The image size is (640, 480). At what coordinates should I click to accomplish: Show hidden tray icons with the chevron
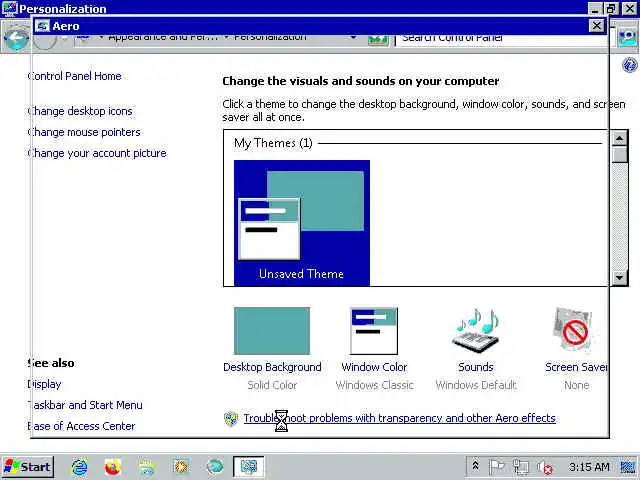(x=475, y=466)
